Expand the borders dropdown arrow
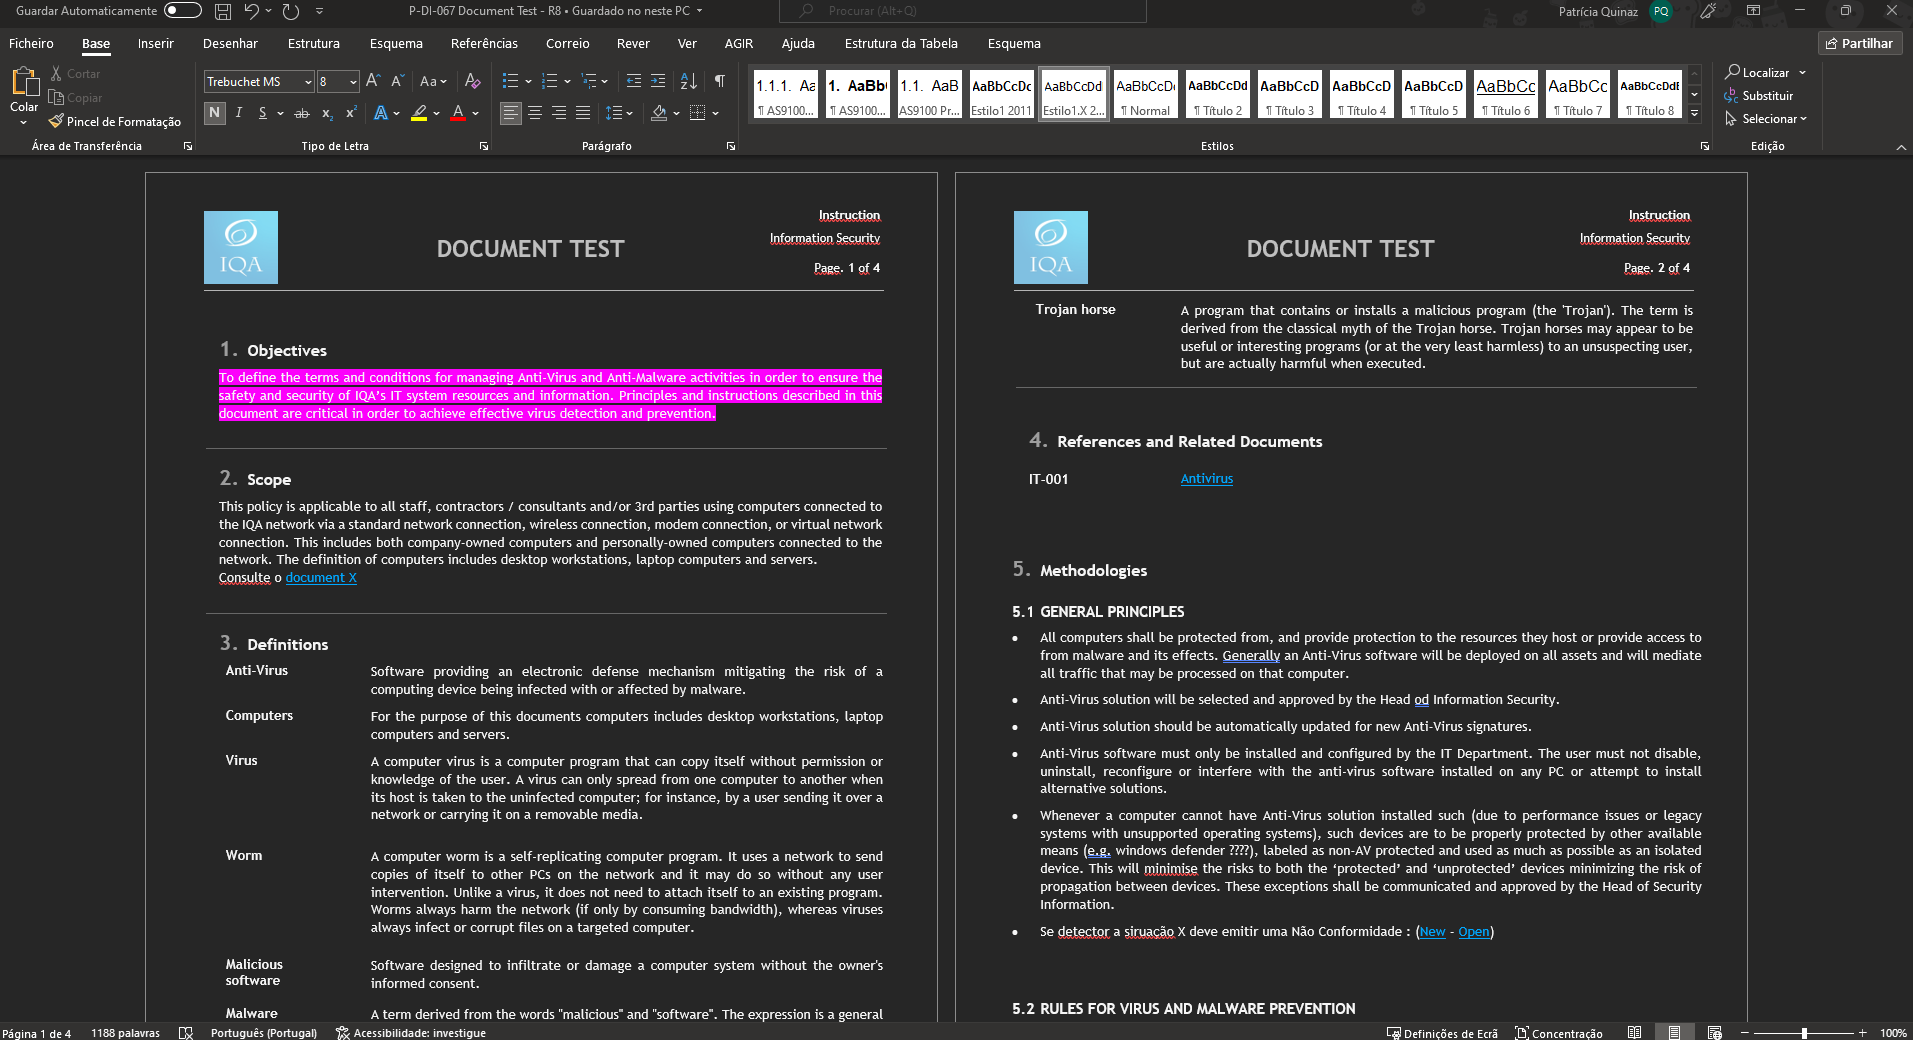Screen dimensions: 1913x1040 (715, 113)
